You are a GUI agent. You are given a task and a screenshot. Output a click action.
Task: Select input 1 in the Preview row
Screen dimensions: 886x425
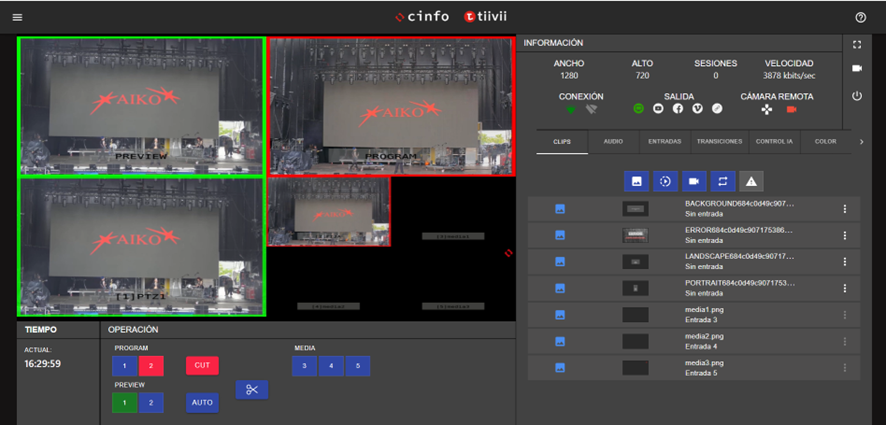click(x=125, y=403)
